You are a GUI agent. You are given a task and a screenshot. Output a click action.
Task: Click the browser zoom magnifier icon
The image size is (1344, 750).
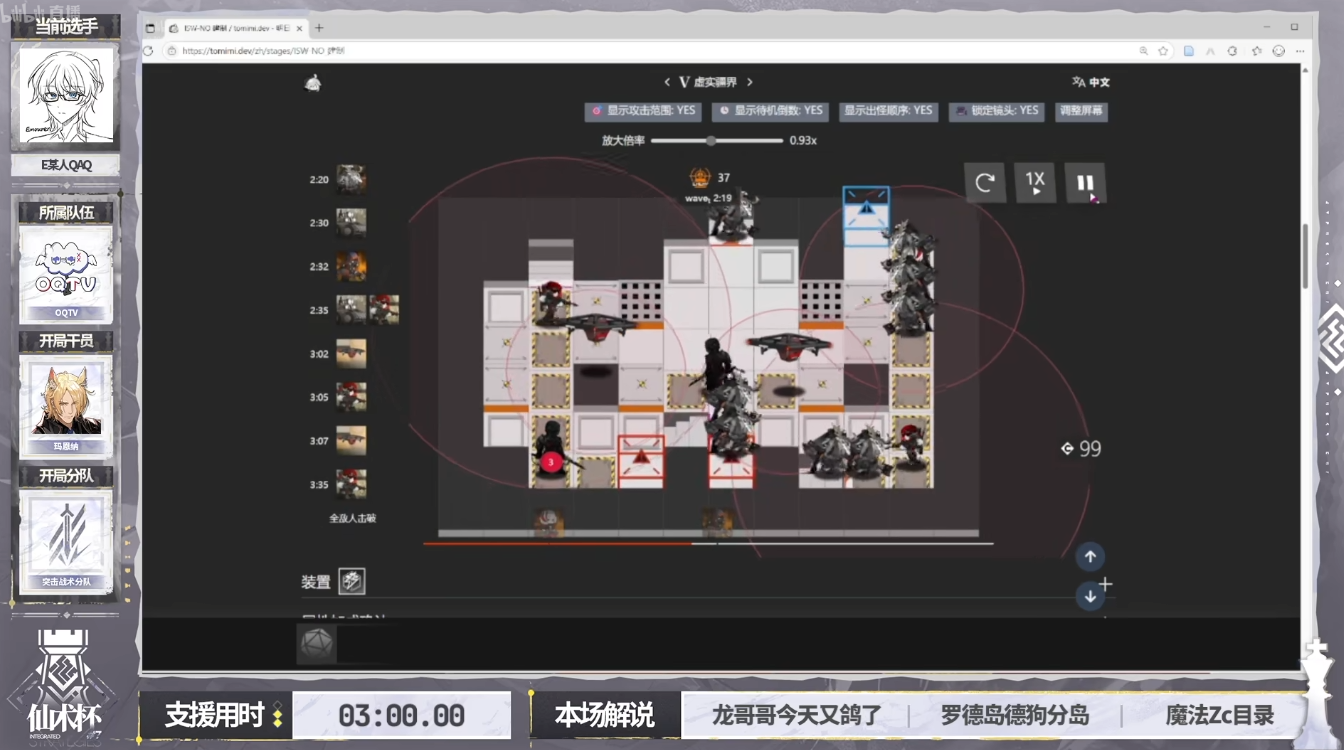click(1143, 51)
